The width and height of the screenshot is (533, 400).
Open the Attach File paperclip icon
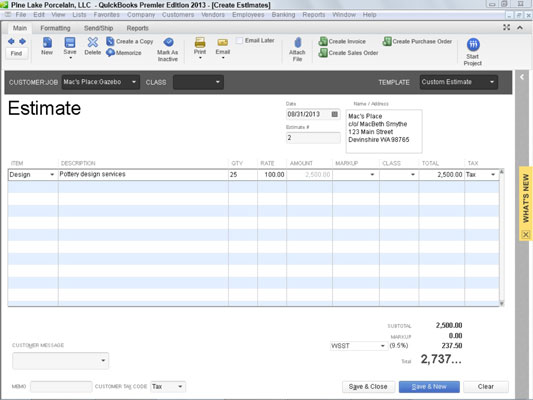[297, 42]
